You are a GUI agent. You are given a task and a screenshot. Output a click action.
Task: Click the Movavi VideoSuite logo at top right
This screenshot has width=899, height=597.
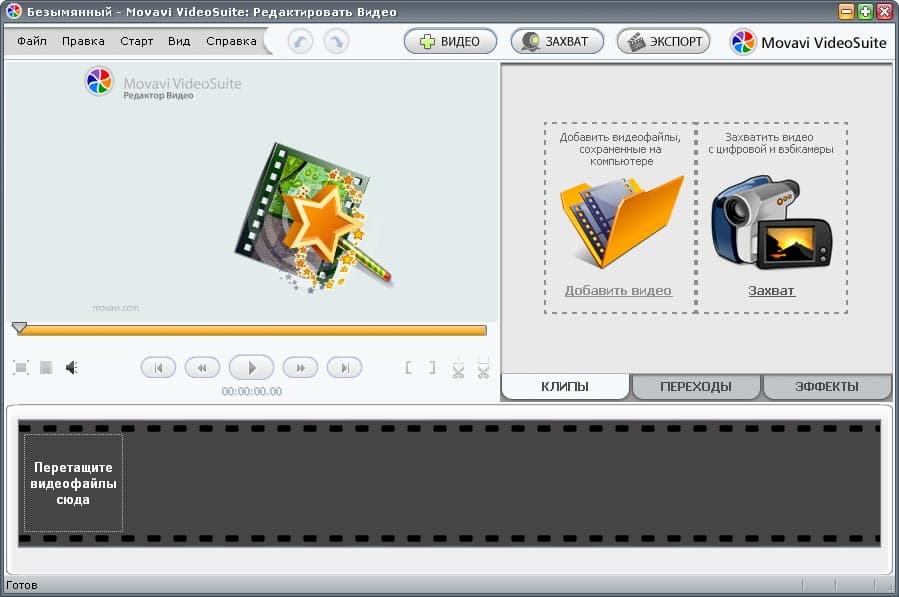point(808,42)
